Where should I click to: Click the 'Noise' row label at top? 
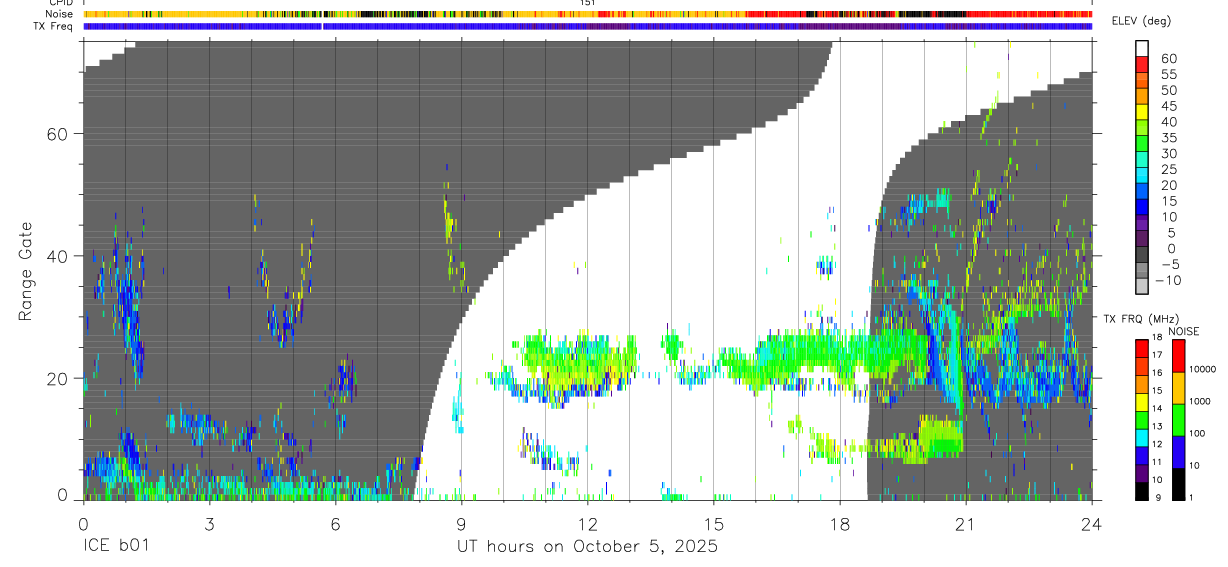point(59,14)
